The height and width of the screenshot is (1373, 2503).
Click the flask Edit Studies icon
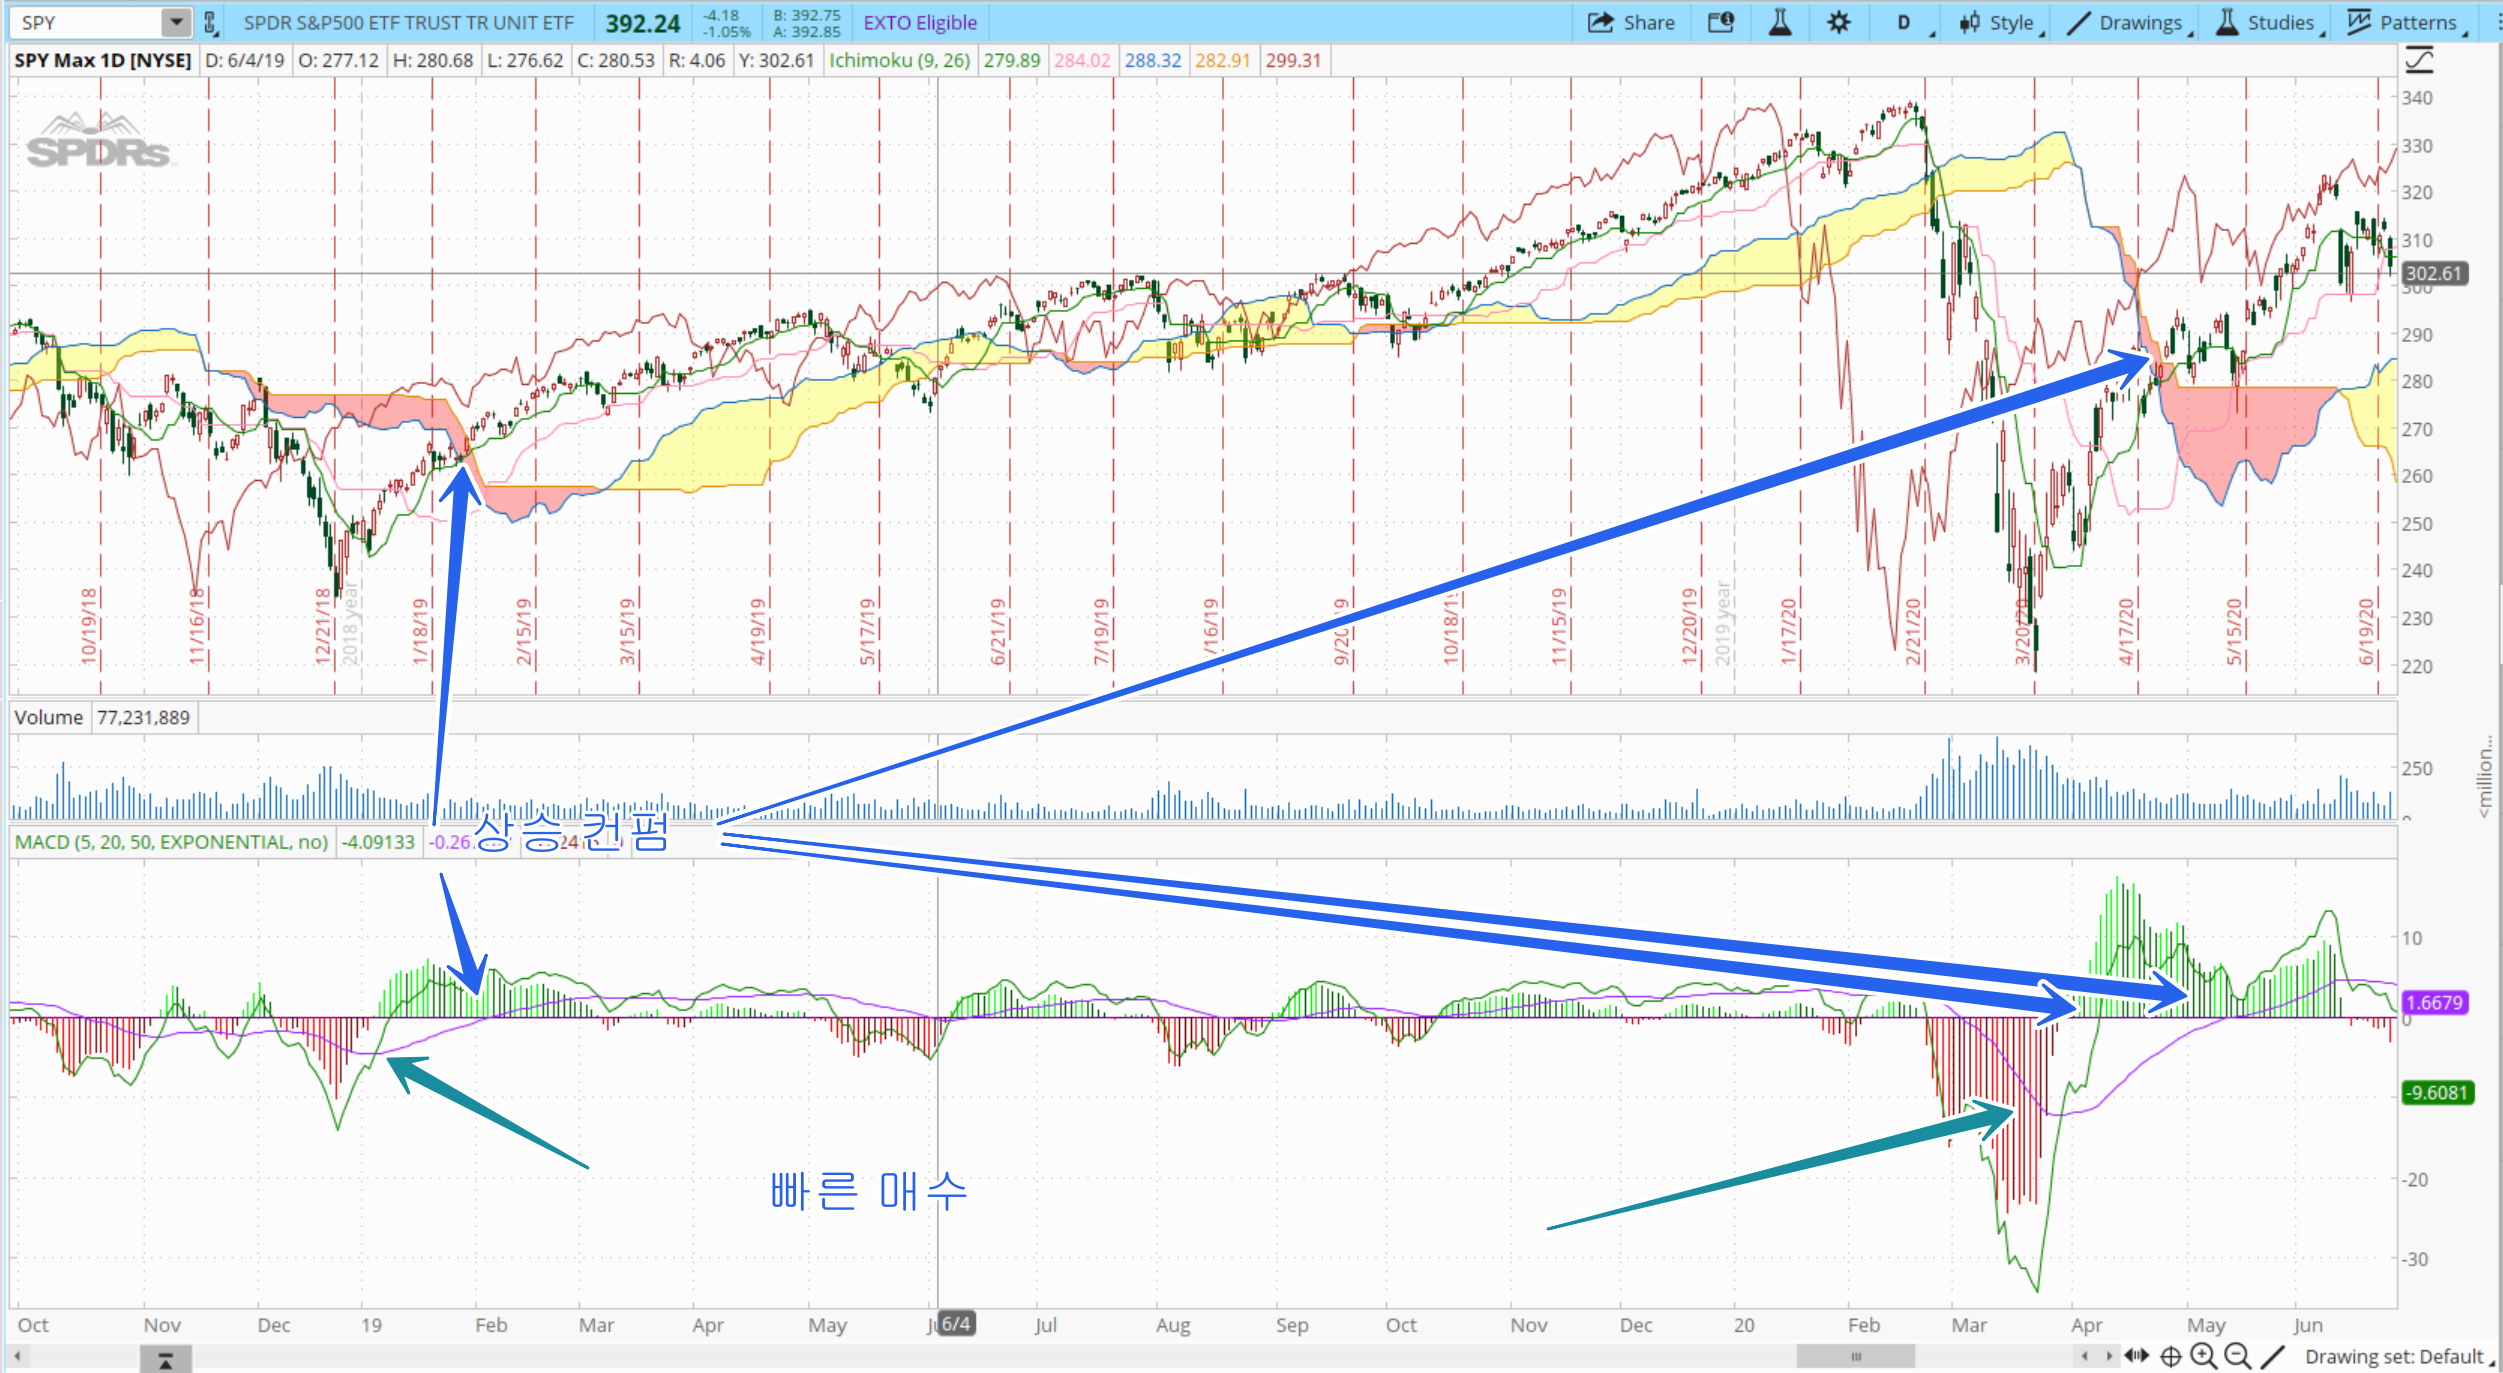1780,22
